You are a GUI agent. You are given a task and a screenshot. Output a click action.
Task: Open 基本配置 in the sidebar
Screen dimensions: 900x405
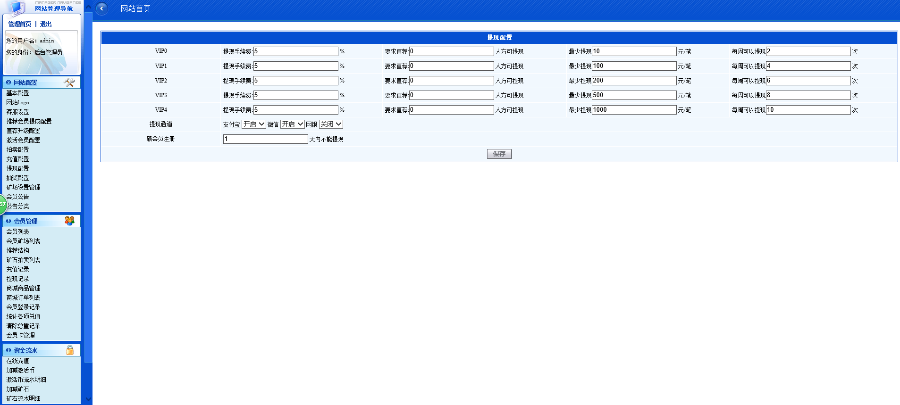pos(17,92)
